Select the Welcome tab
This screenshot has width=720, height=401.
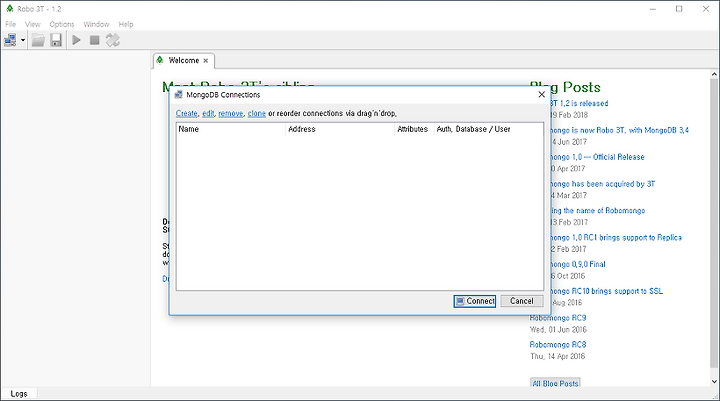click(184, 61)
